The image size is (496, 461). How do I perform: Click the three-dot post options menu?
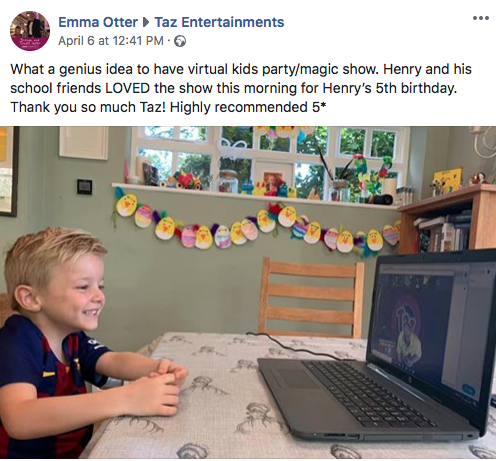[x=481, y=18]
